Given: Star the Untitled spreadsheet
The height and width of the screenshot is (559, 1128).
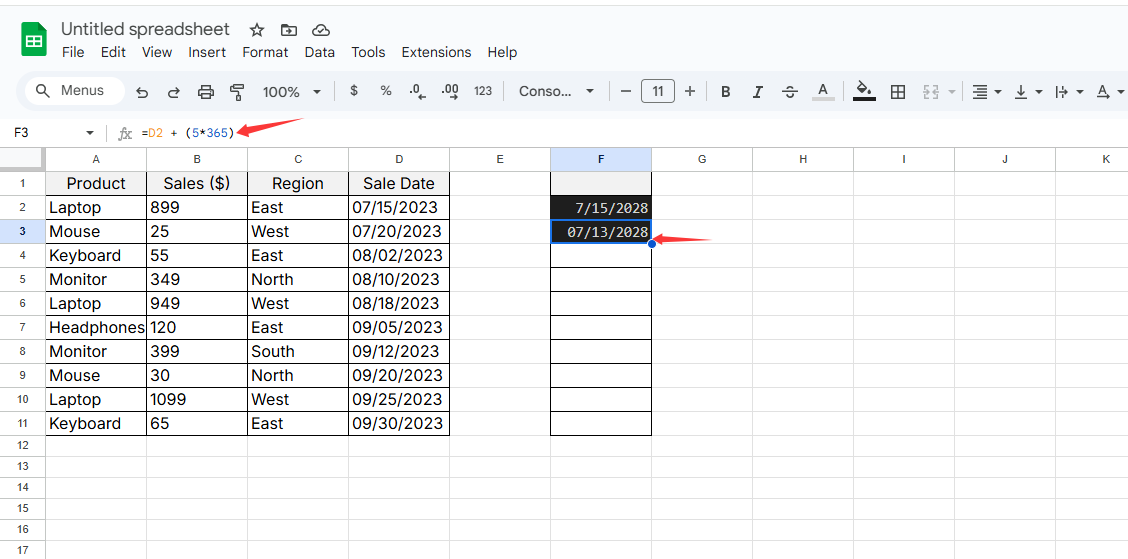Looking at the screenshot, I should [x=257, y=30].
